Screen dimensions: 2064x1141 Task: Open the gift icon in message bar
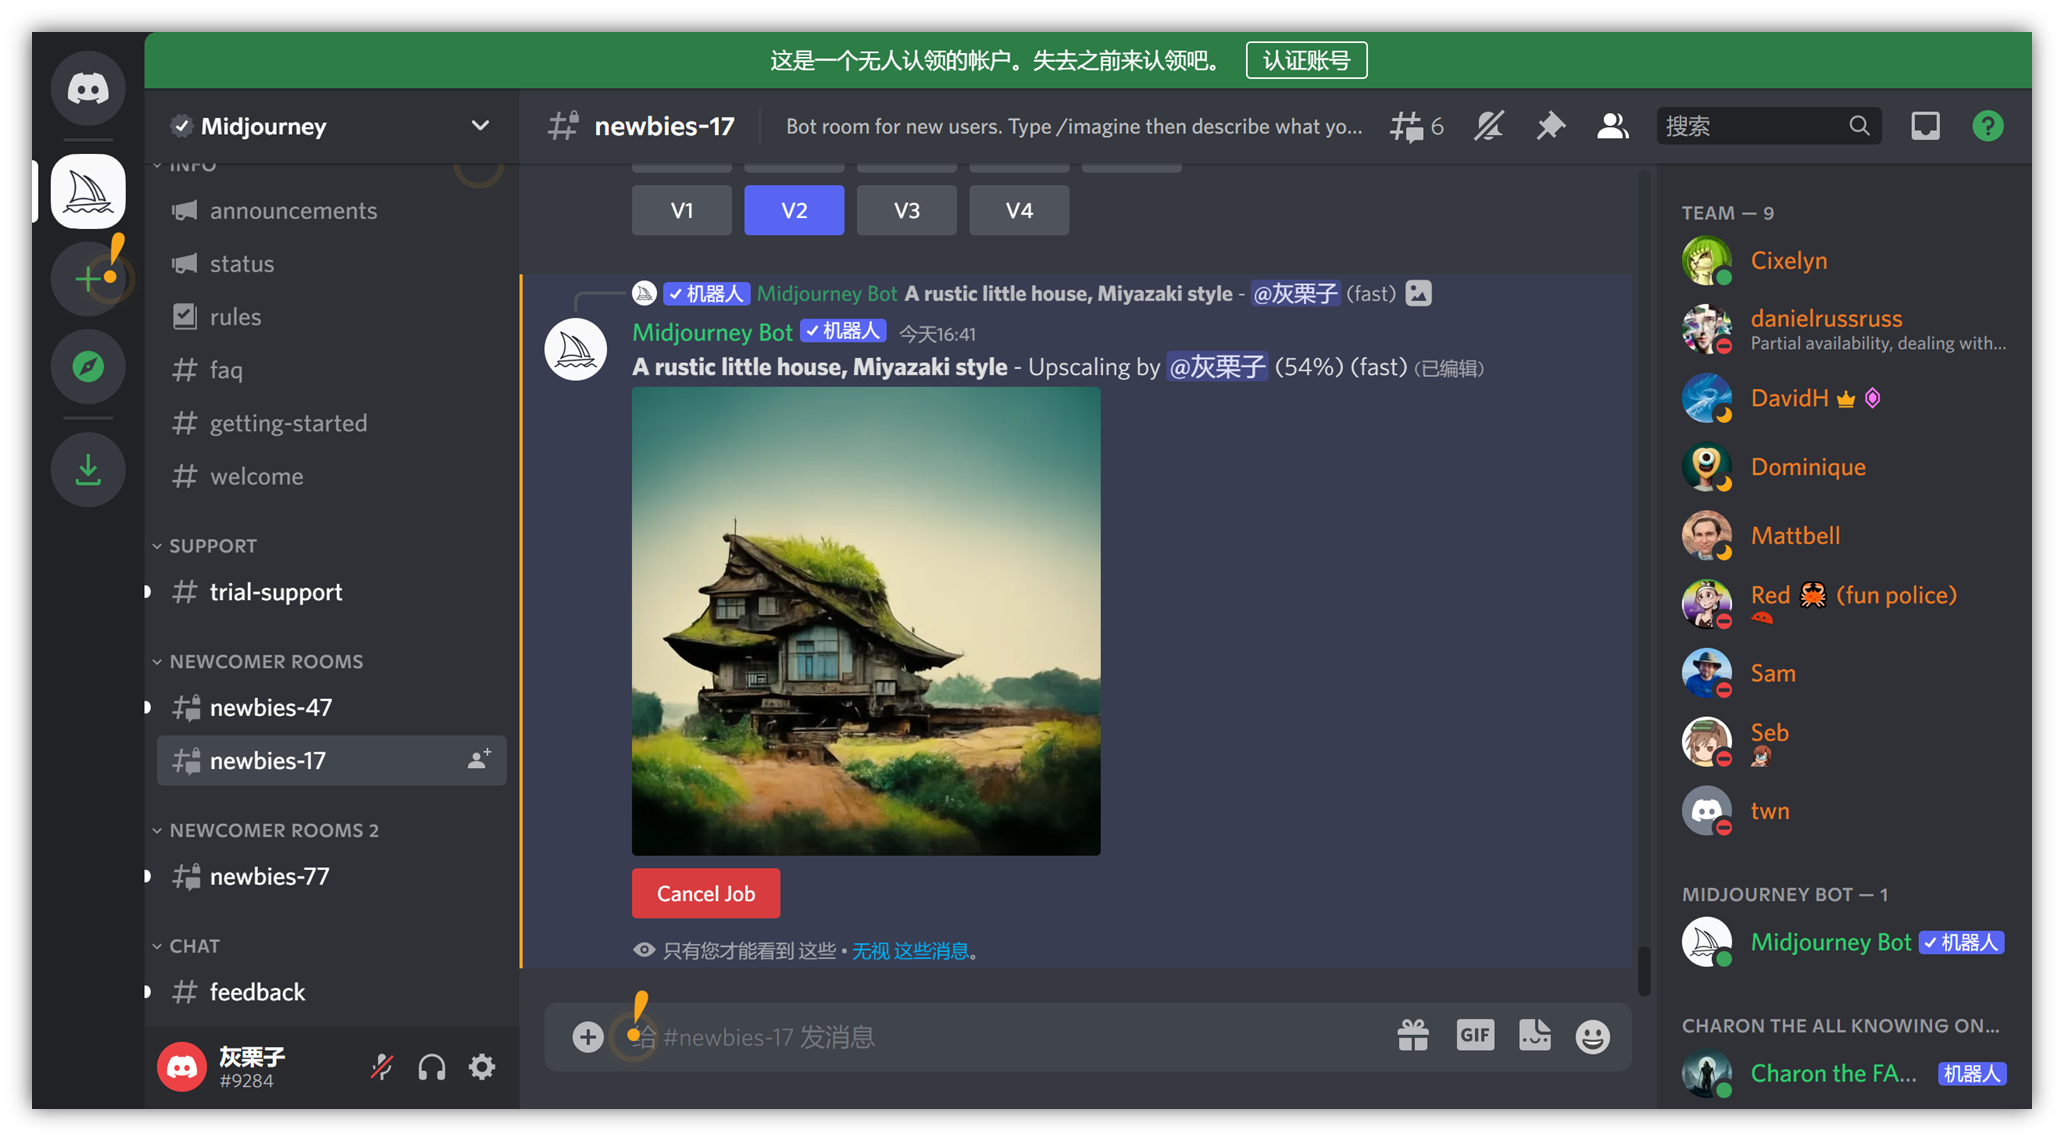tap(1413, 1036)
